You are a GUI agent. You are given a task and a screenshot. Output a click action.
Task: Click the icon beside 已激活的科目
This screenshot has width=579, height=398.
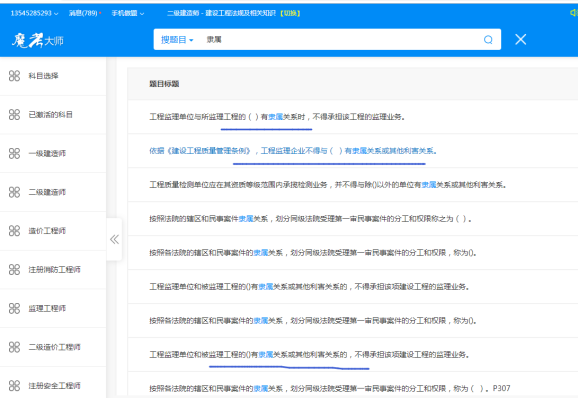pyautogui.click(x=14, y=114)
